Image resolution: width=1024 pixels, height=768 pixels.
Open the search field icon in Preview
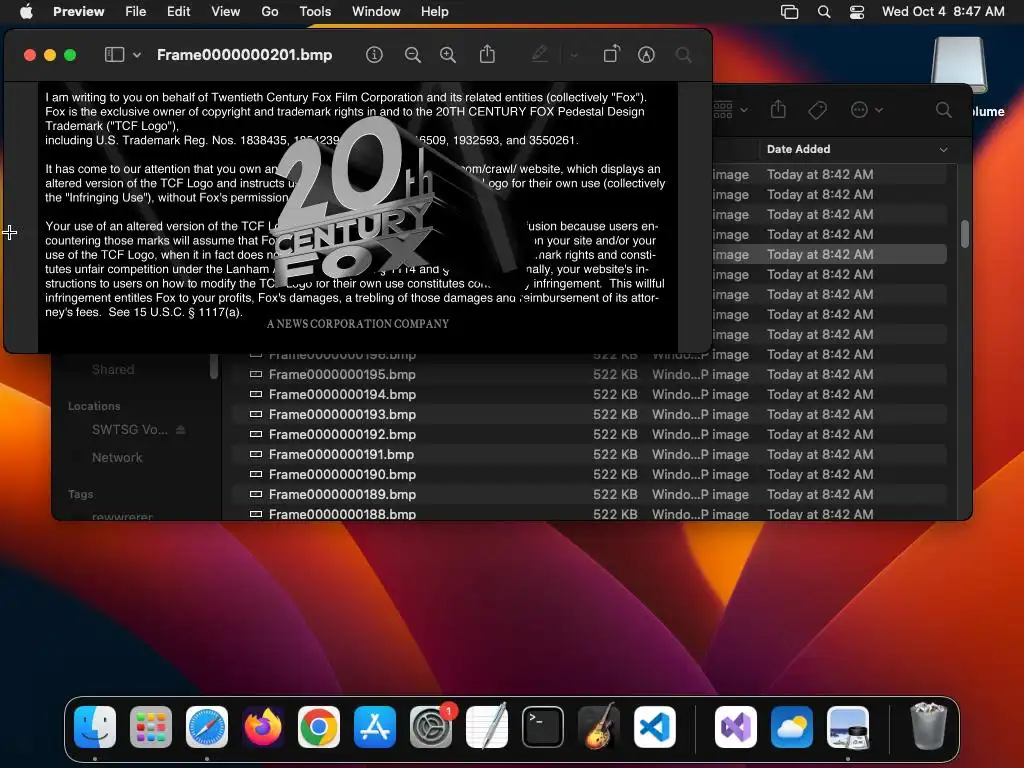point(684,55)
